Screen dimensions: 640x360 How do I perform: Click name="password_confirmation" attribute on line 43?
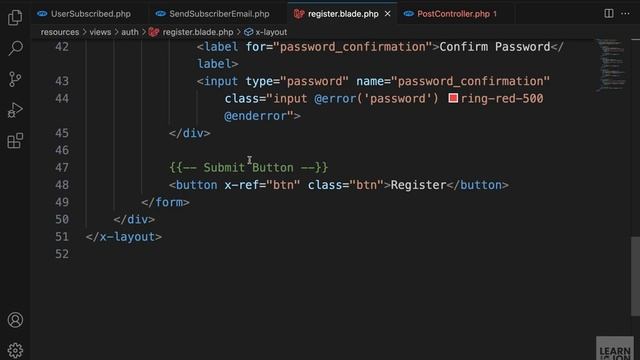coord(453,81)
